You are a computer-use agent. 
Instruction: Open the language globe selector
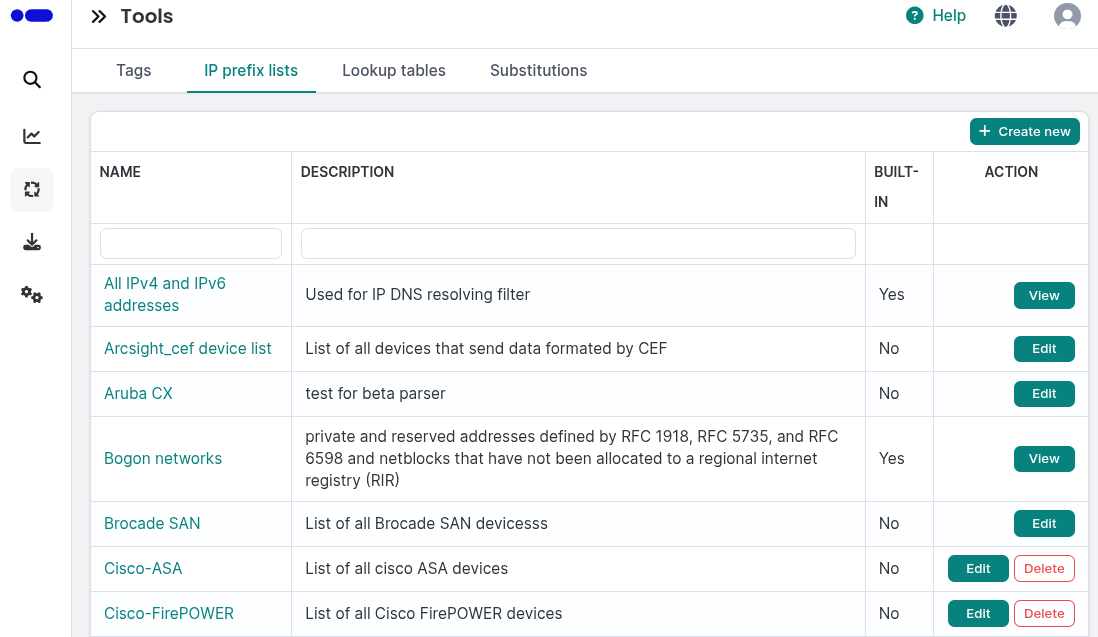[1005, 15]
